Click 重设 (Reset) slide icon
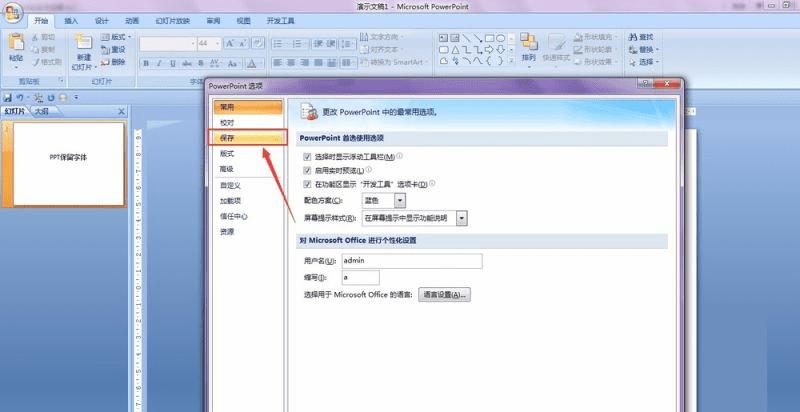800x412 pixels. pos(106,50)
